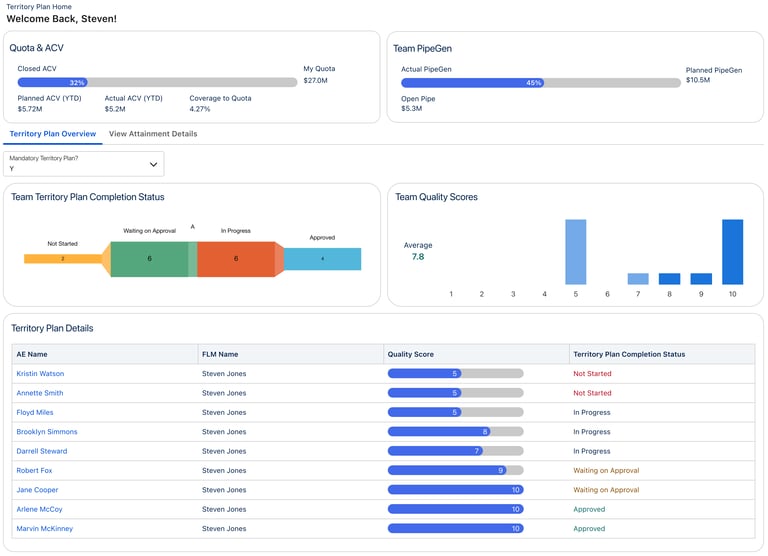This screenshot has width=768, height=556.
Task: Open Kristin Watson's AE record
Action: pyautogui.click(x=40, y=374)
